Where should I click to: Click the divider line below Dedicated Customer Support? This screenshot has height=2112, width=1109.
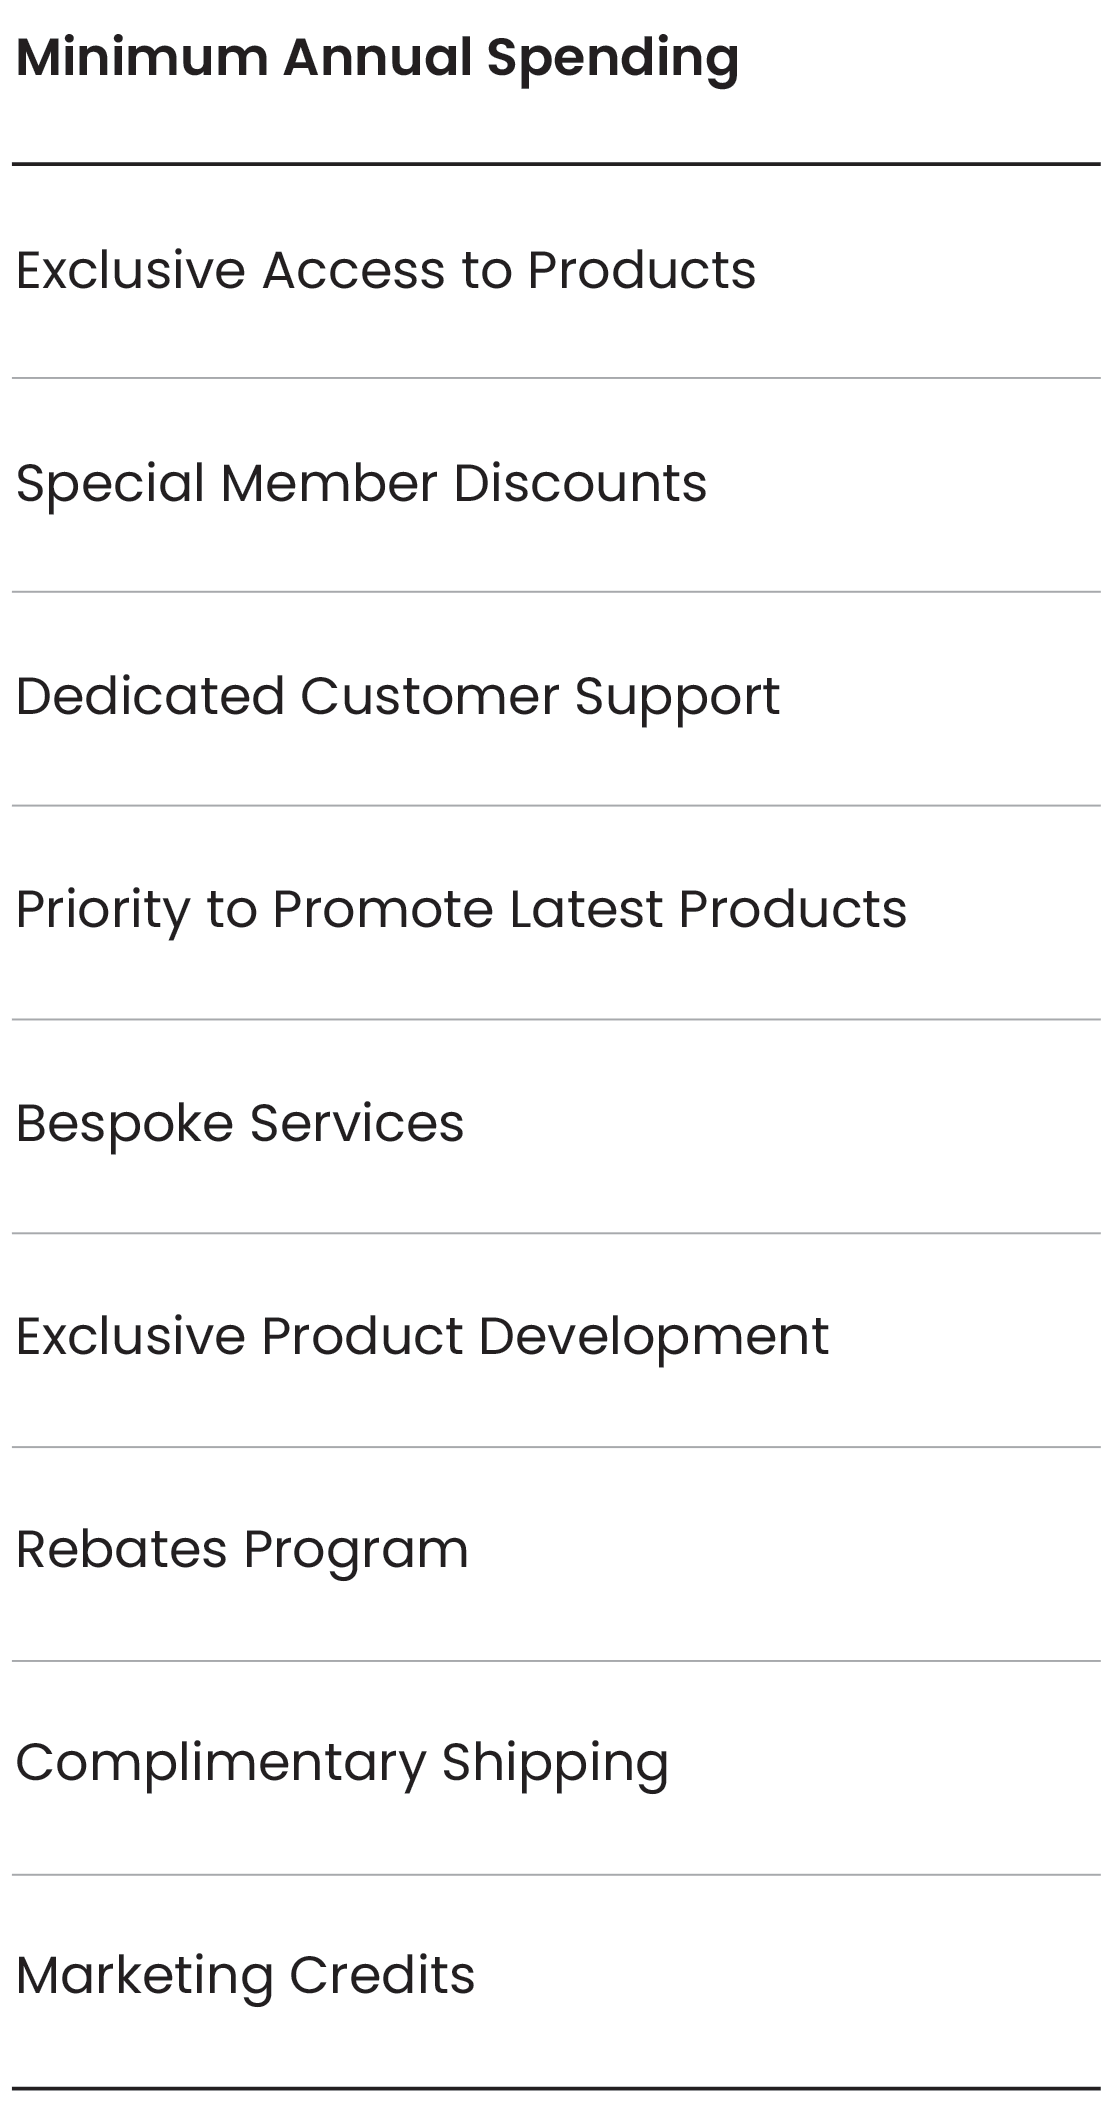(x=555, y=805)
